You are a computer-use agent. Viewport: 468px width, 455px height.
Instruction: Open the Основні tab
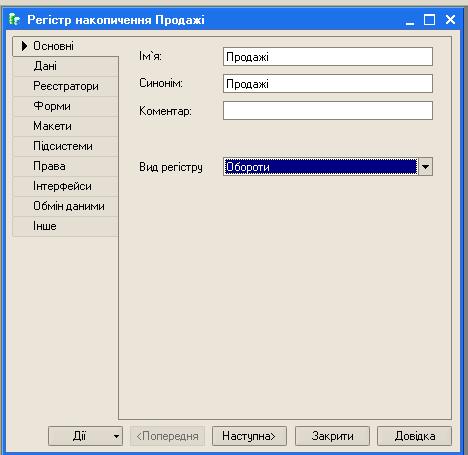(65, 46)
